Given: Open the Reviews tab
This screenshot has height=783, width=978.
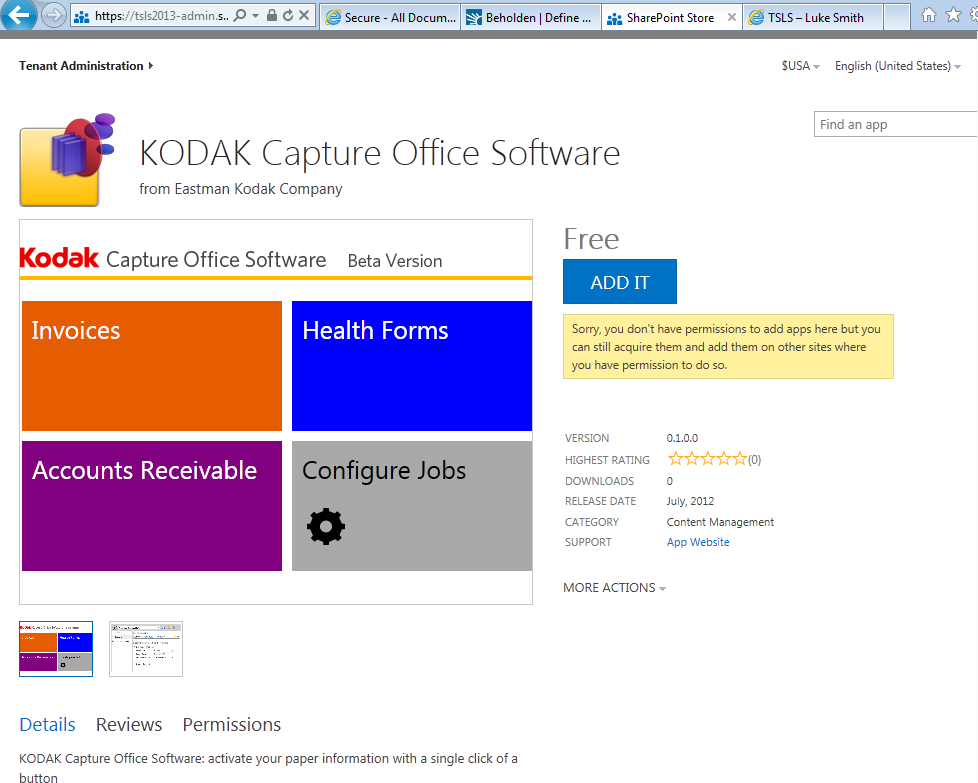Looking at the screenshot, I should (x=129, y=725).
